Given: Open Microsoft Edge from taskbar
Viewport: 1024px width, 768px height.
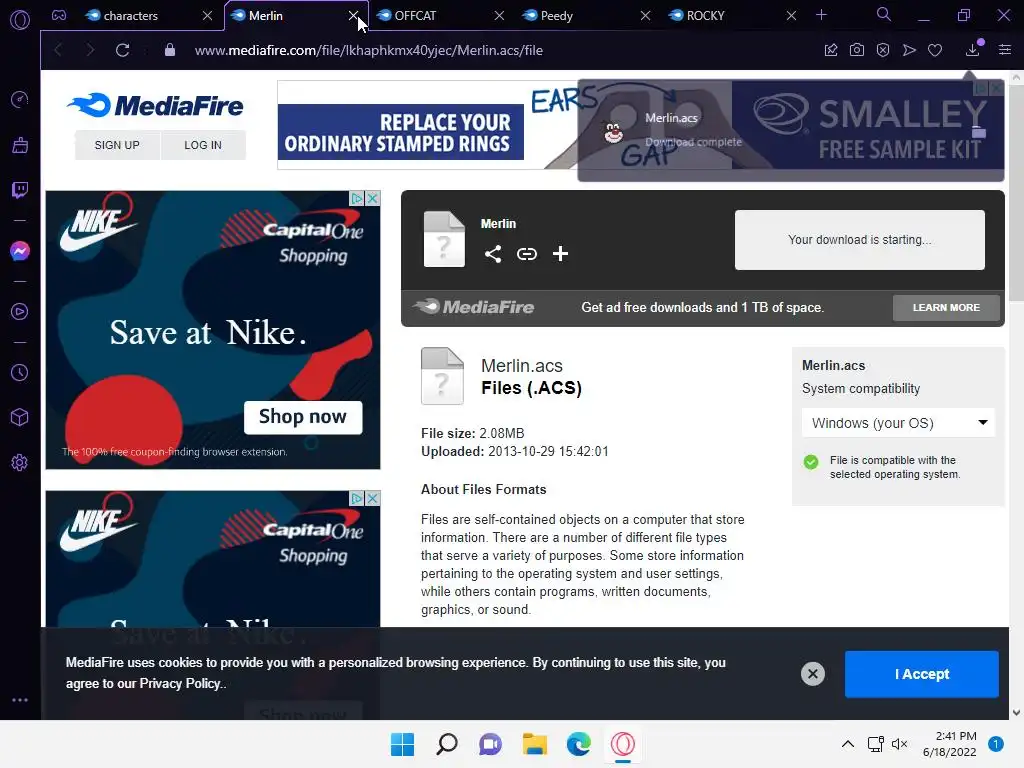Looking at the screenshot, I should [x=579, y=744].
